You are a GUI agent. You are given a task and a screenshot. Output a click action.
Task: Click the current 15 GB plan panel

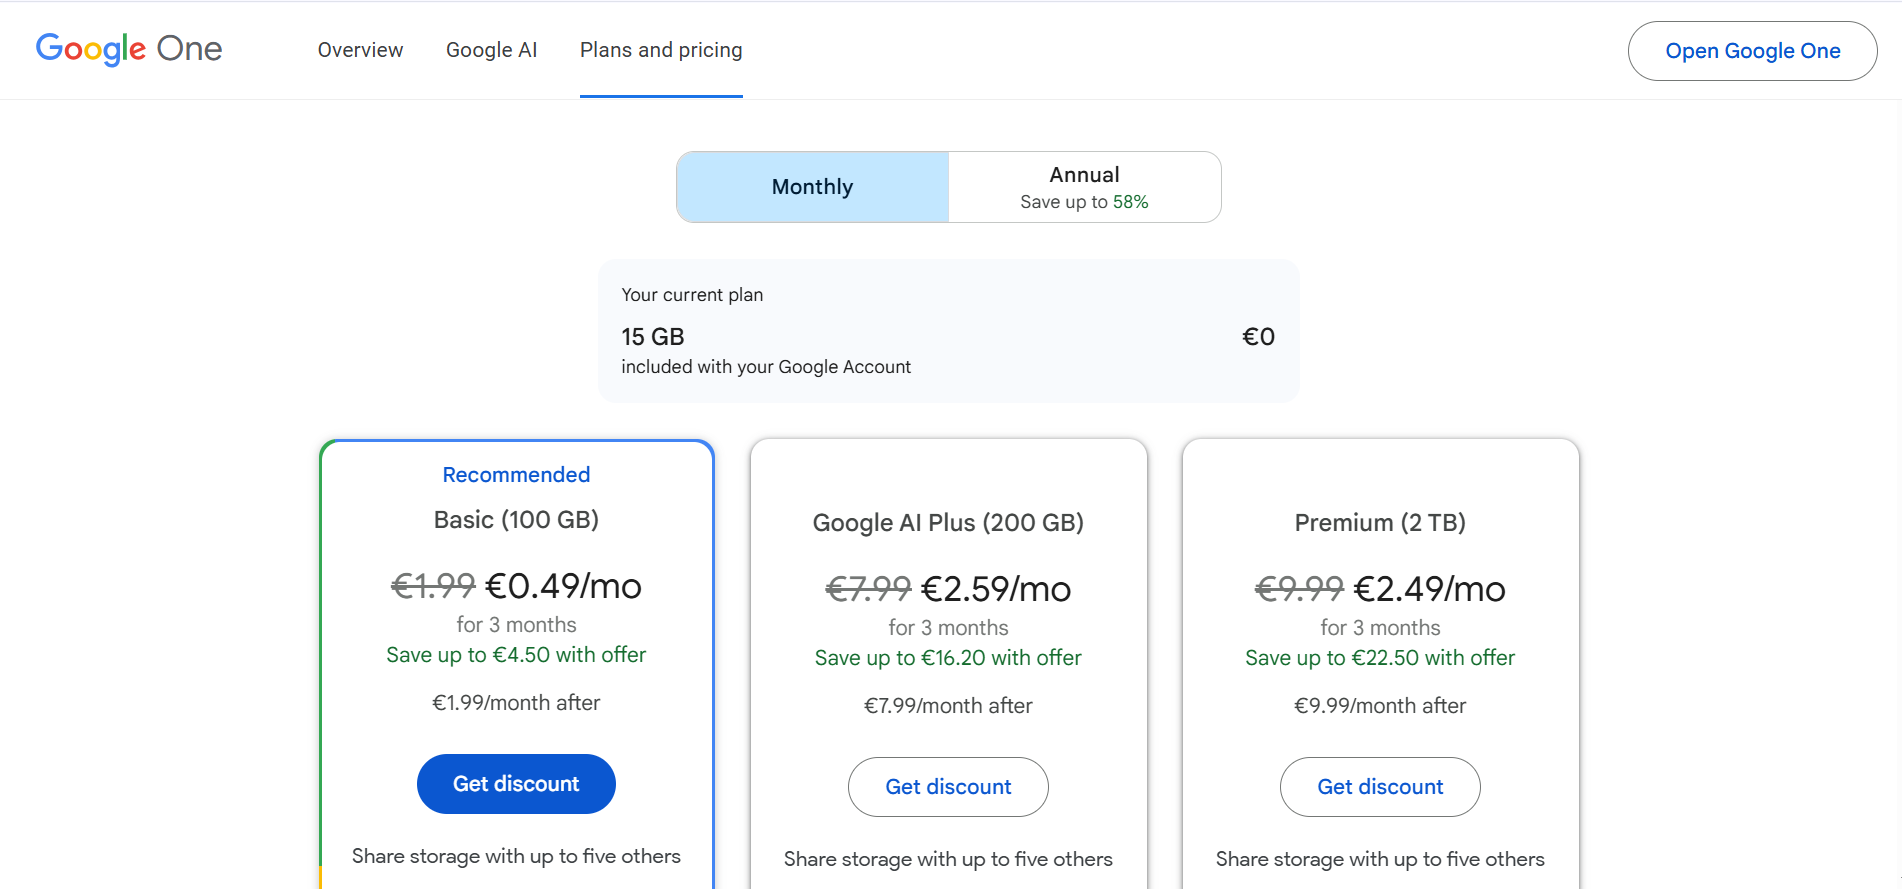948,331
